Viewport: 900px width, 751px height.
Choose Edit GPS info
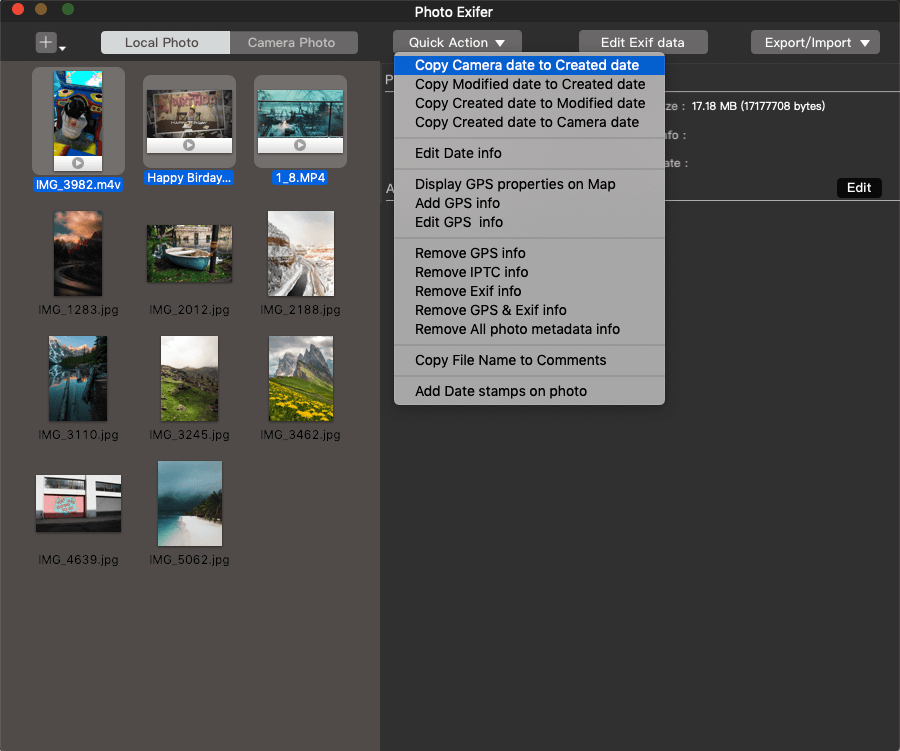[x=529, y=222]
